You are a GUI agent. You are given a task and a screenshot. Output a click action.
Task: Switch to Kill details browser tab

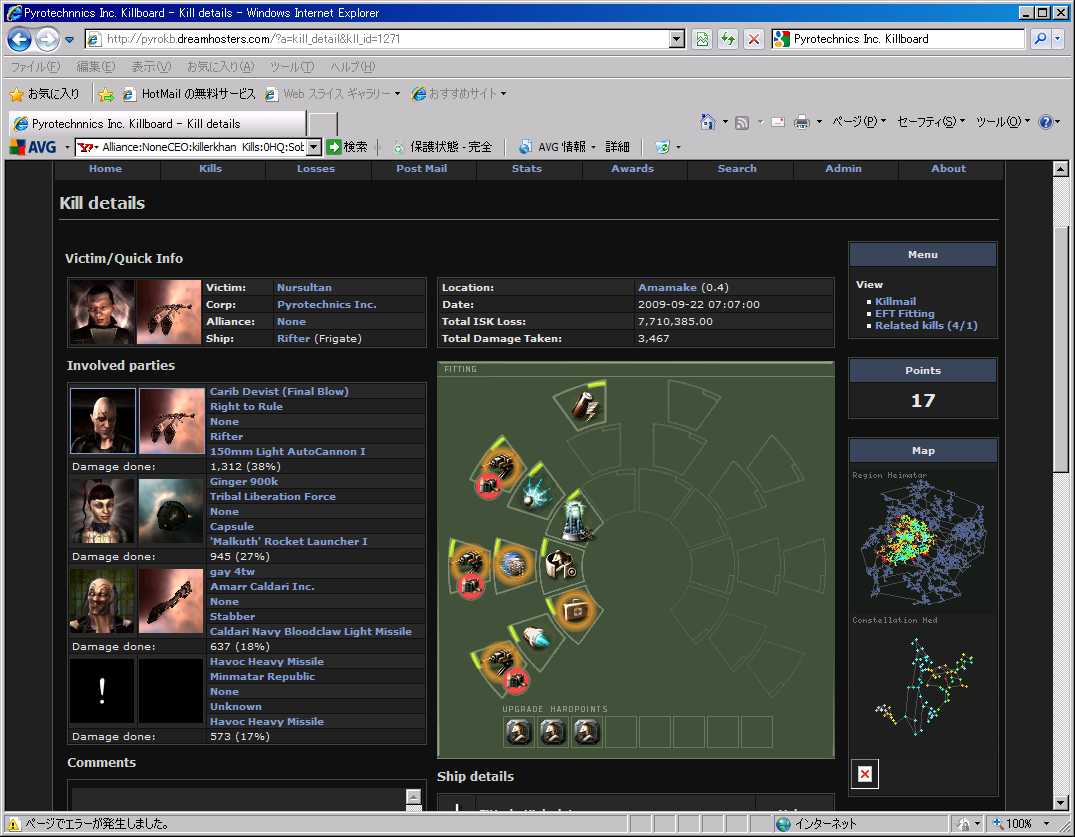158,123
